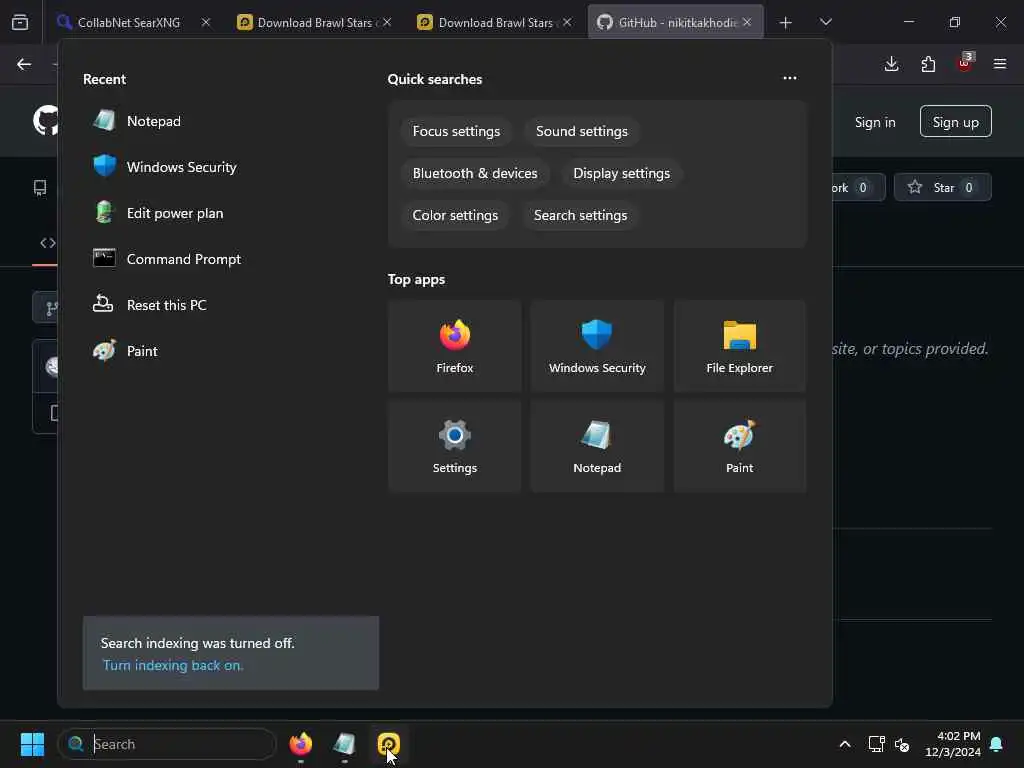
Task: Open the clock and date in taskbar
Action: coord(953,744)
